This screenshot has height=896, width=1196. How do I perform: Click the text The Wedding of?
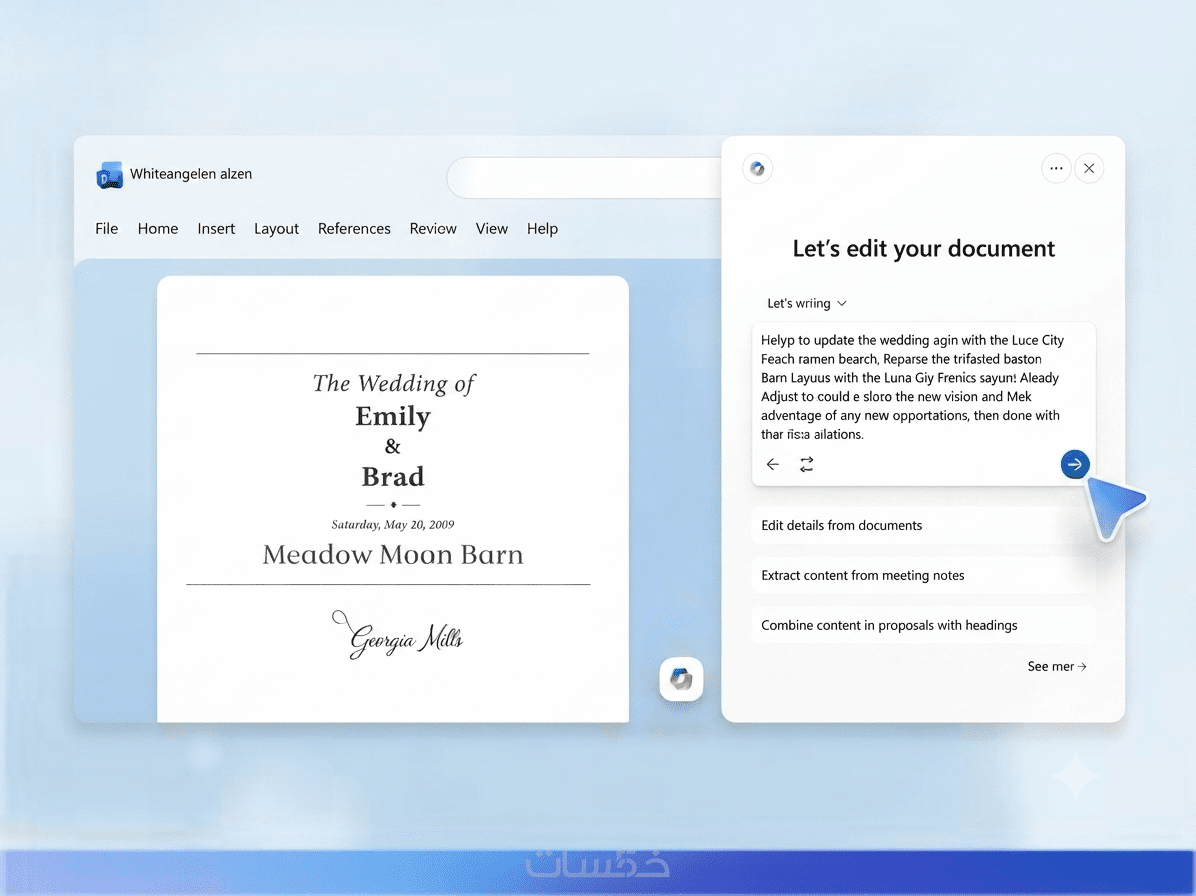pos(394,383)
